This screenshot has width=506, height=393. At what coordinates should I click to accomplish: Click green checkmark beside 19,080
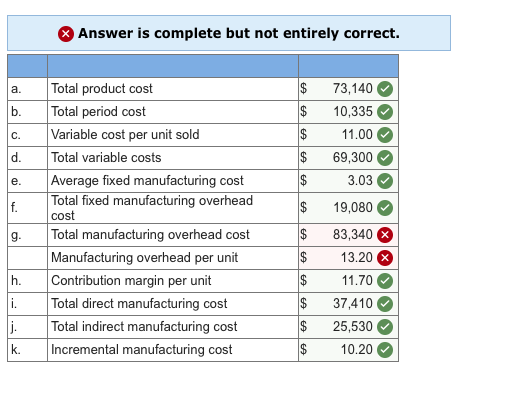(x=385, y=208)
